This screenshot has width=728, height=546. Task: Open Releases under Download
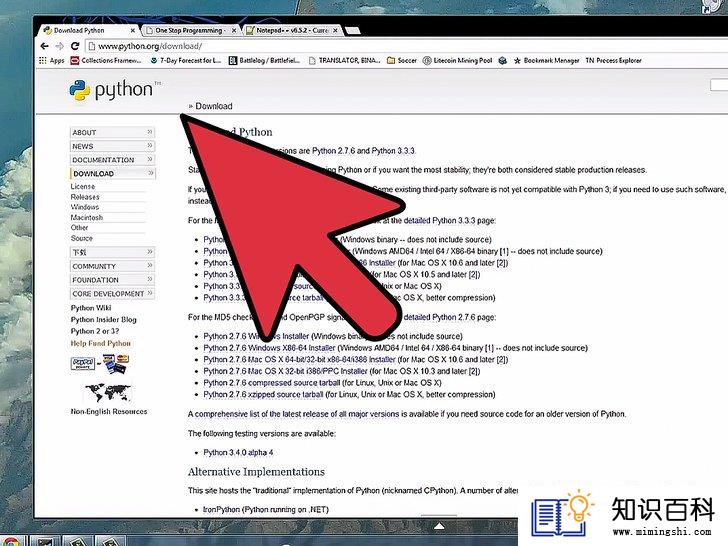click(85, 197)
